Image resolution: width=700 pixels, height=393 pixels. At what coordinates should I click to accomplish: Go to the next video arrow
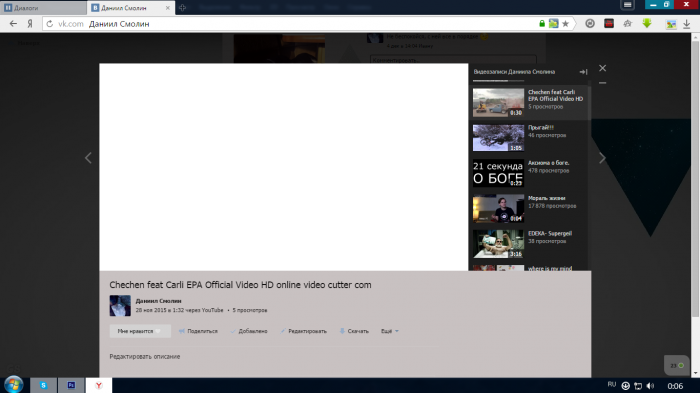tap(602, 158)
